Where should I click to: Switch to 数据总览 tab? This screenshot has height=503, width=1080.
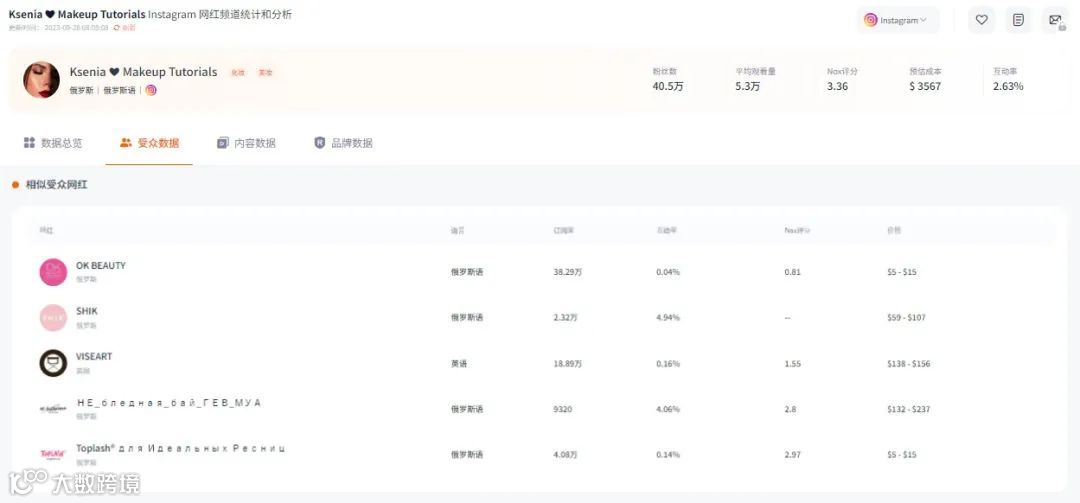pyautogui.click(x=53, y=143)
